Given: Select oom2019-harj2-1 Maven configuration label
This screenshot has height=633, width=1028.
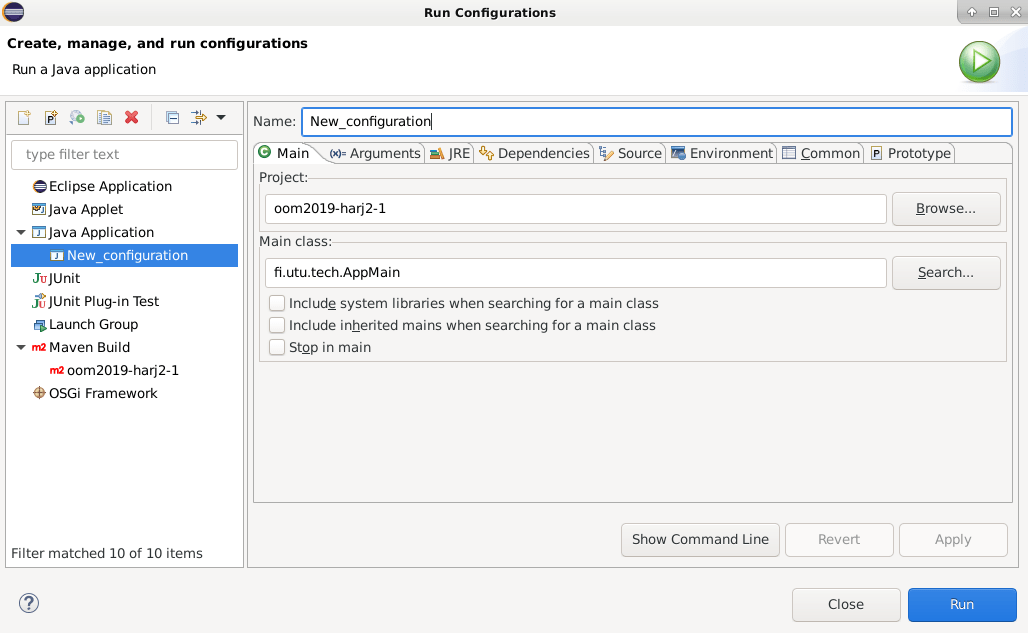Looking at the screenshot, I should click(x=123, y=370).
